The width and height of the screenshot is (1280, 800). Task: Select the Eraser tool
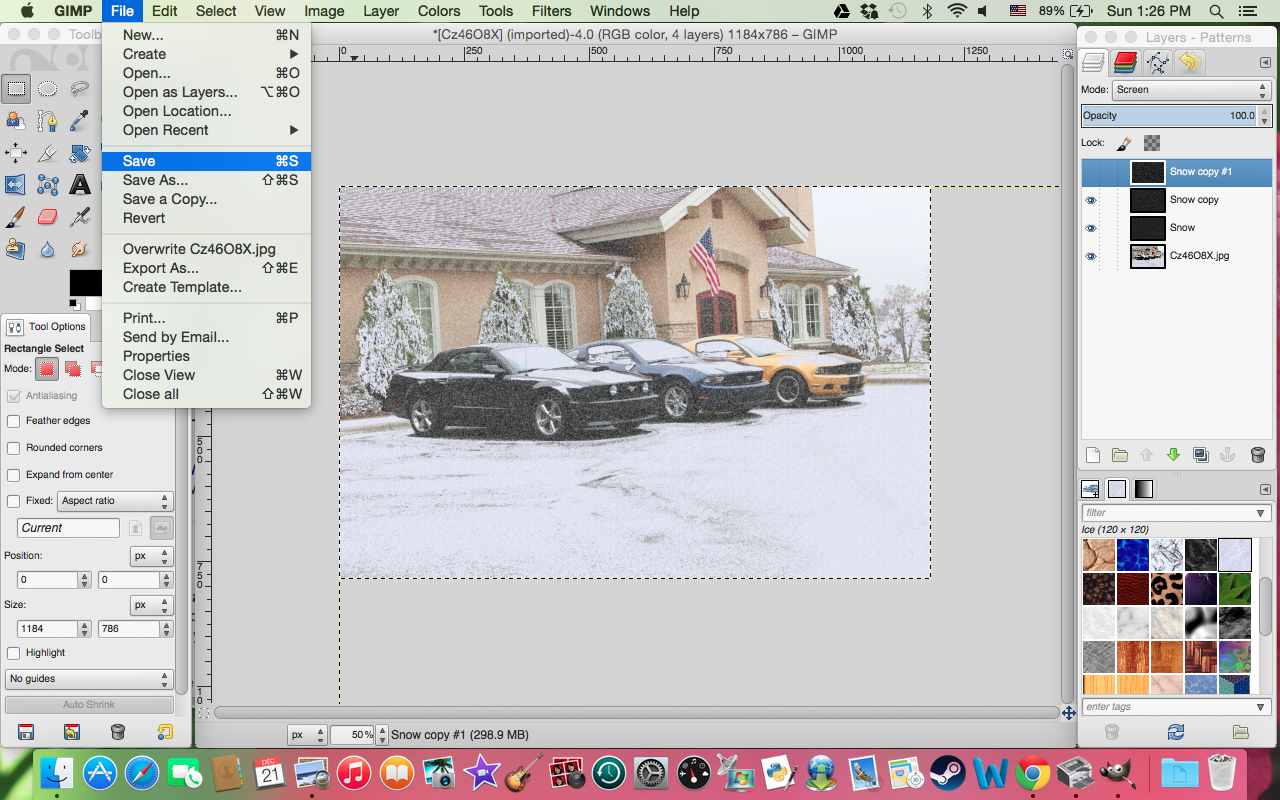[48, 217]
